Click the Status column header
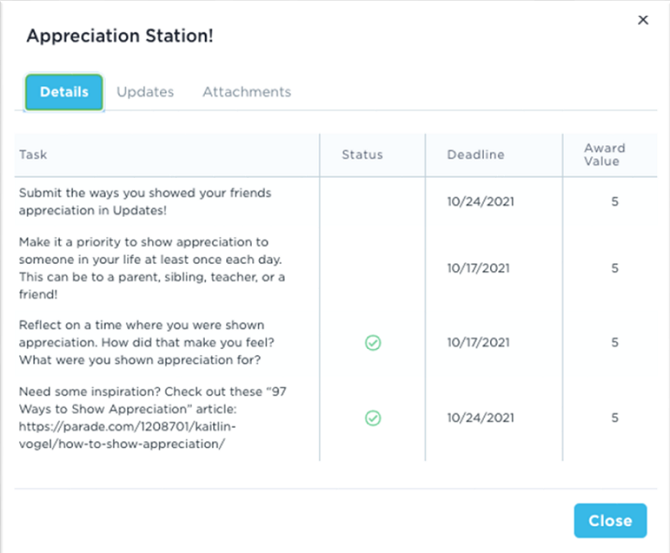 tap(362, 155)
